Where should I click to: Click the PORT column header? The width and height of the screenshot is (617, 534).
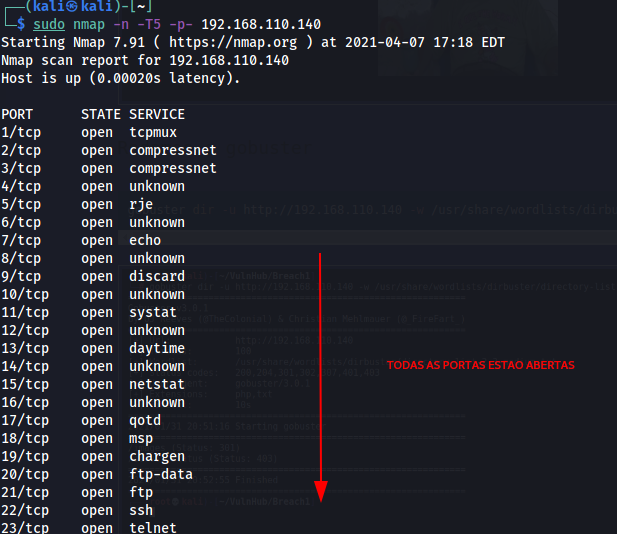tap(17, 114)
